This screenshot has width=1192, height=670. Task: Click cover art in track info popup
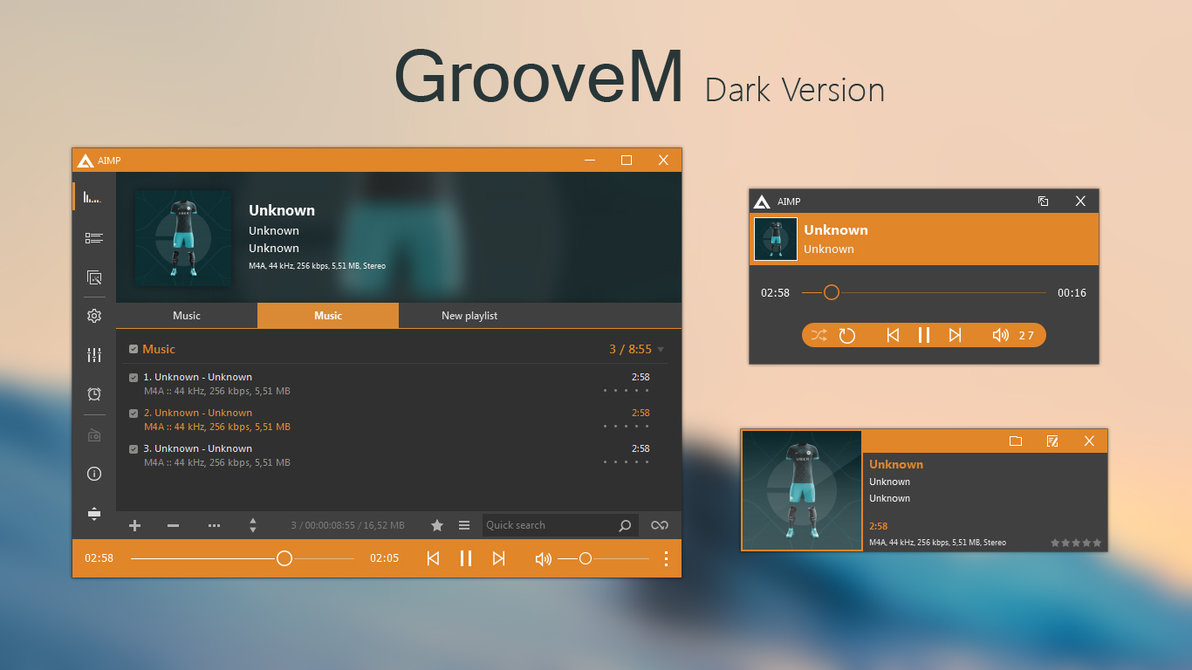pos(802,491)
